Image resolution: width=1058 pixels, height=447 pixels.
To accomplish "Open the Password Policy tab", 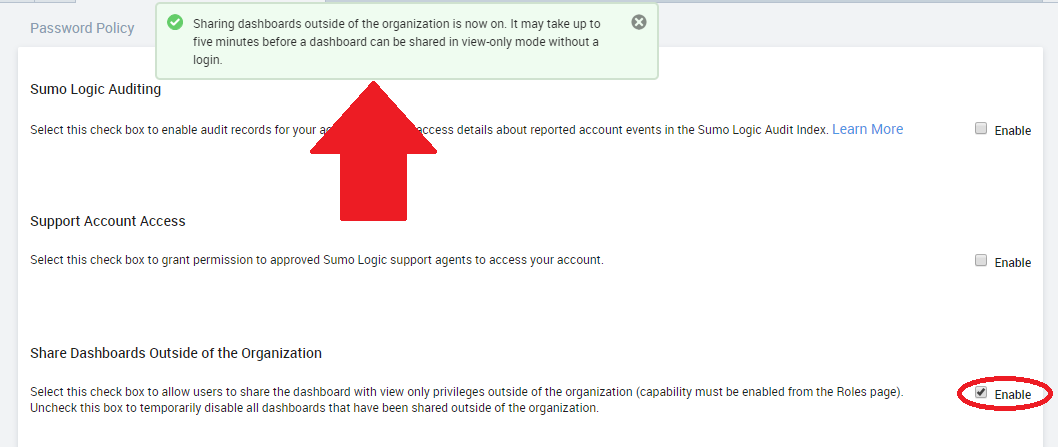I will 82,28.
